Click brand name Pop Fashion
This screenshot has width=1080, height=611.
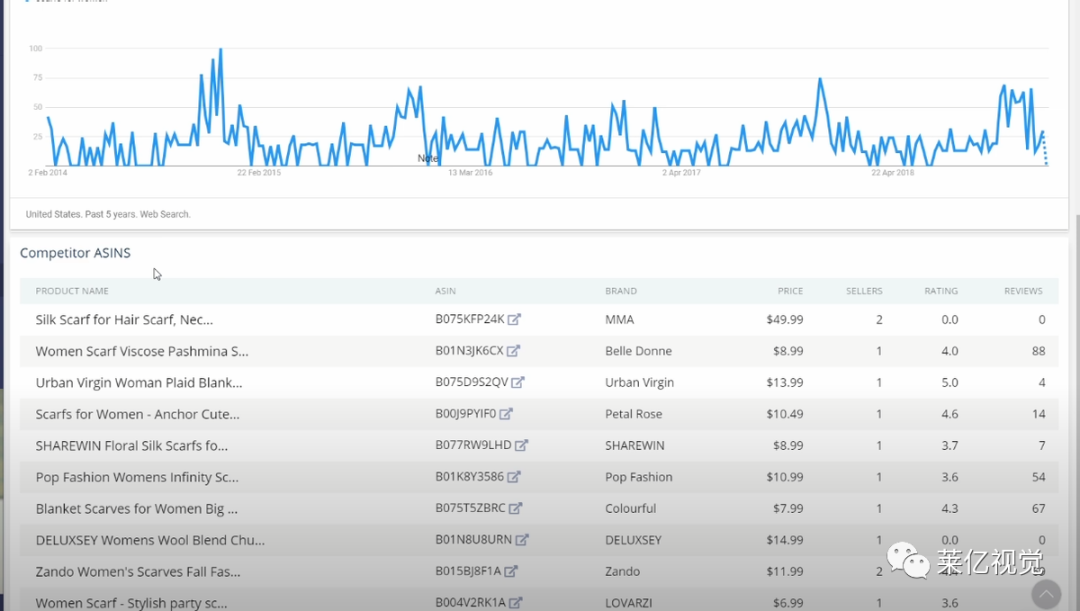tap(639, 477)
